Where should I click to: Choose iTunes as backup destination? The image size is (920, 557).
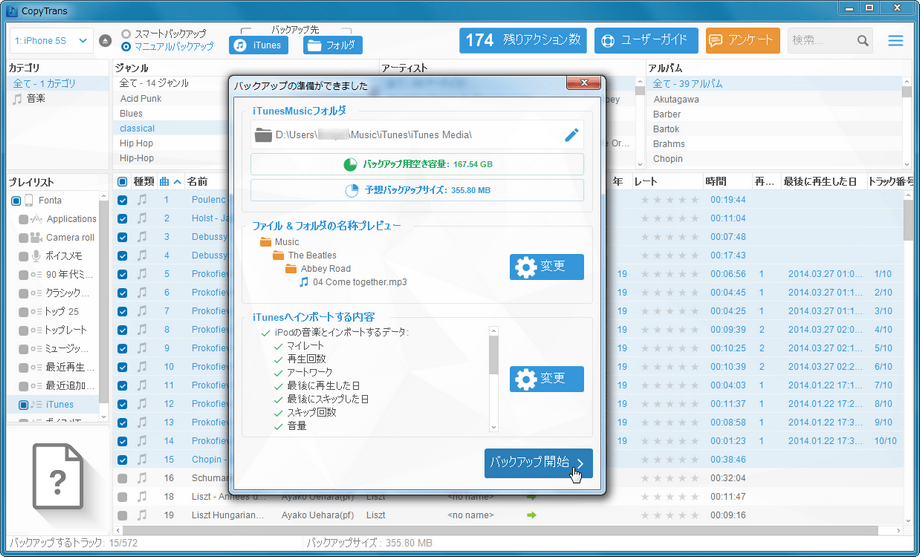pos(258,45)
